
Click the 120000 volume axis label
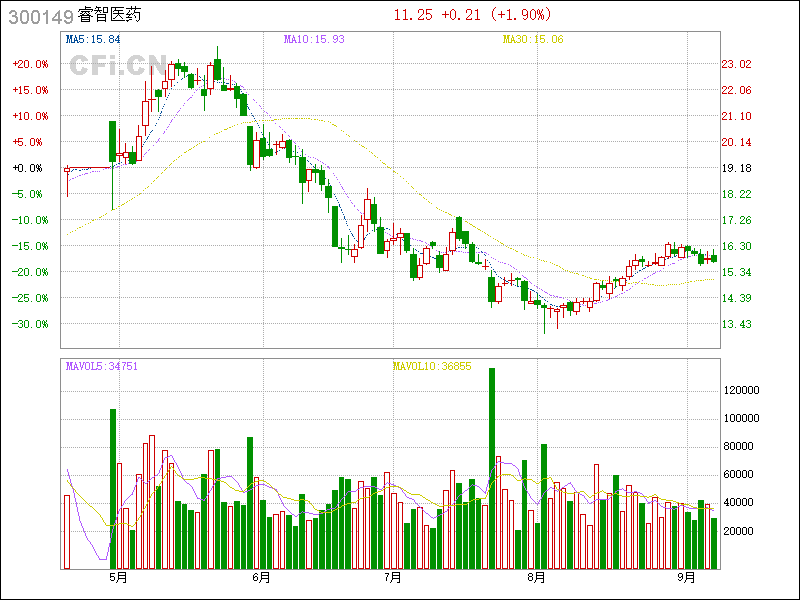[x=742, y=390]
